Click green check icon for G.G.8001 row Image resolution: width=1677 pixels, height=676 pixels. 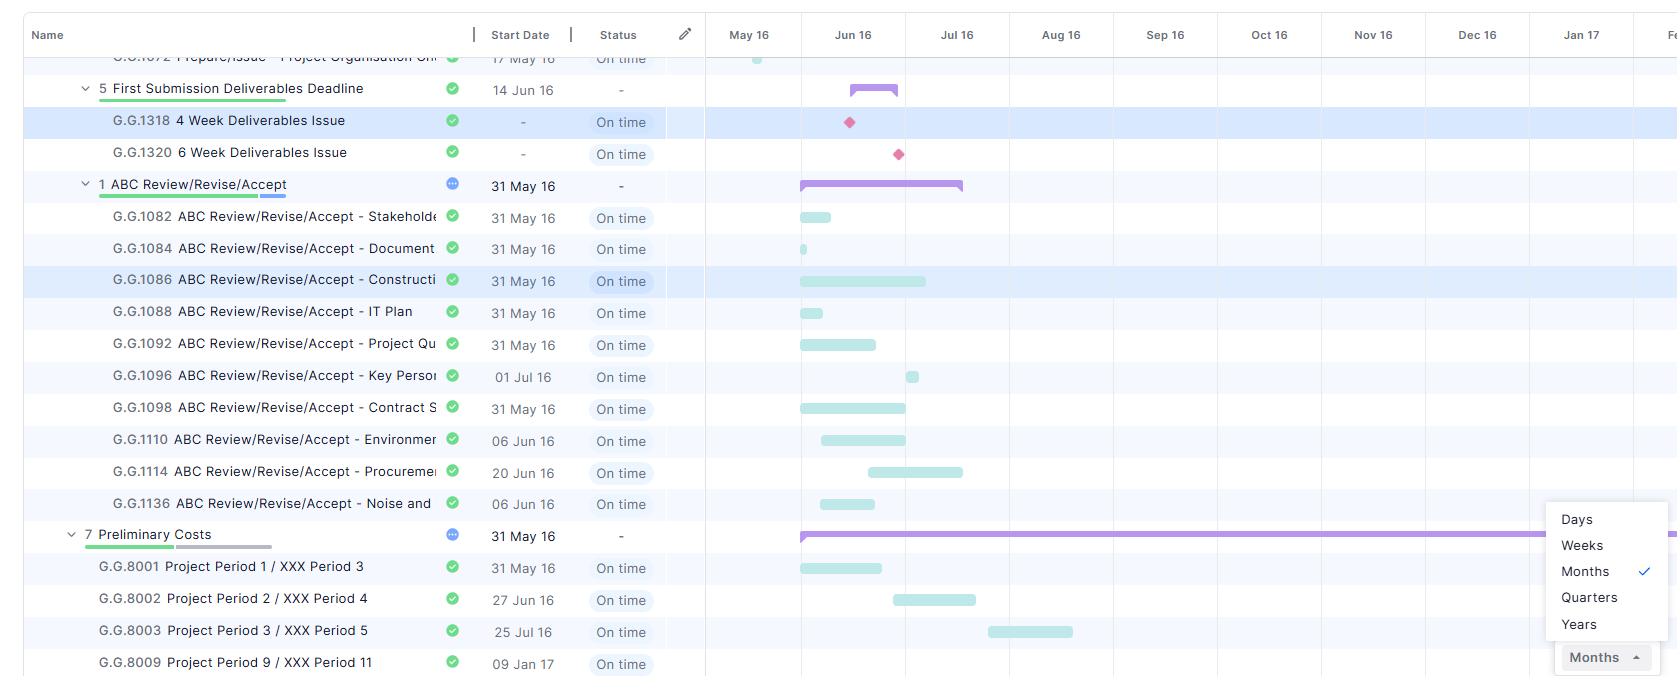tap(452, 567)
